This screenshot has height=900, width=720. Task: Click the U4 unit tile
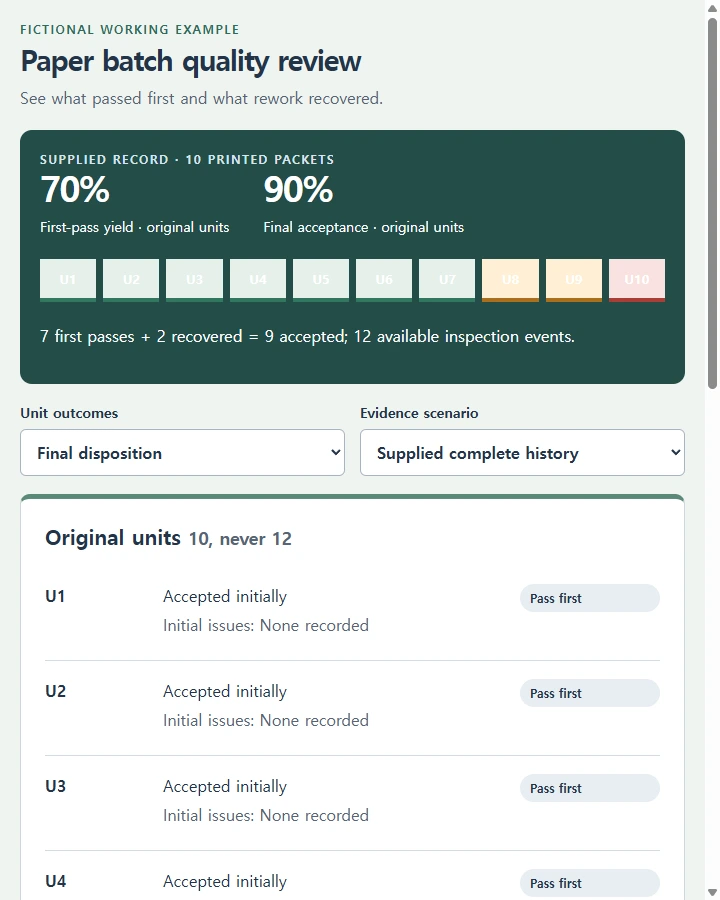tap(258, 280)
